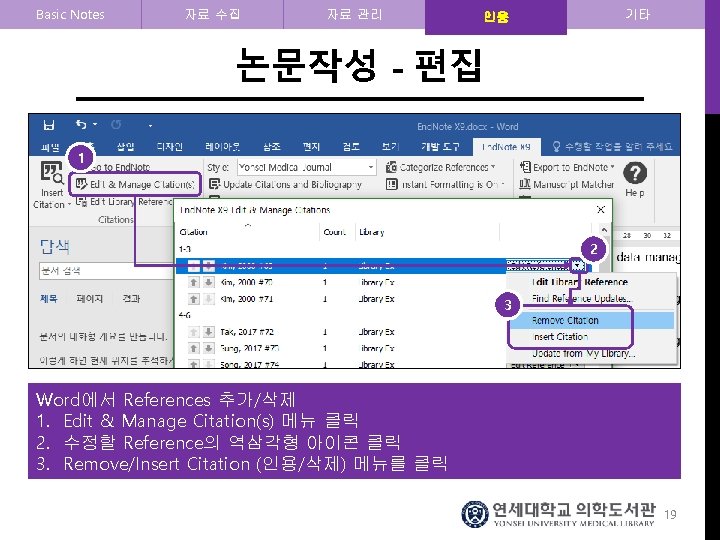Click move down arrow for Tak, 2017 #72

(x=208, y=332)
